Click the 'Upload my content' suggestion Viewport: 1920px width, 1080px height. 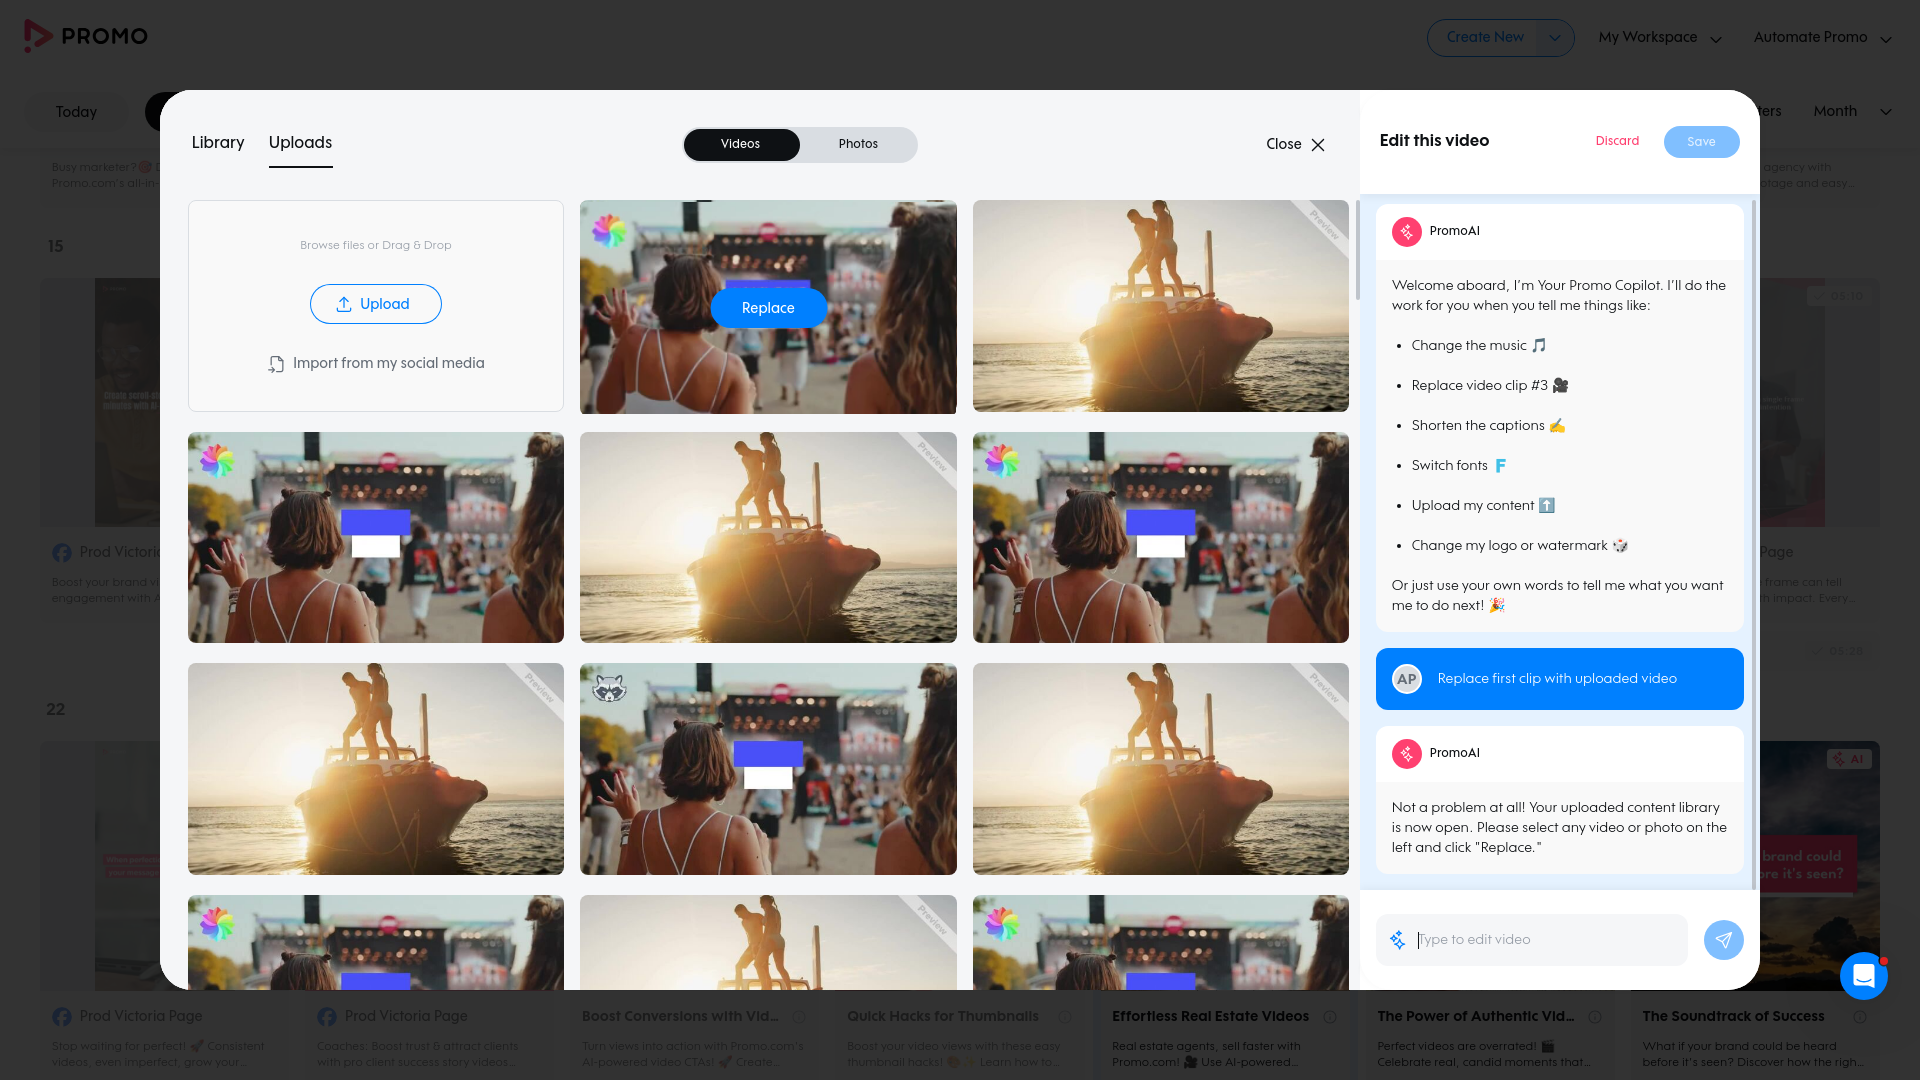[x=1483, y=506]
